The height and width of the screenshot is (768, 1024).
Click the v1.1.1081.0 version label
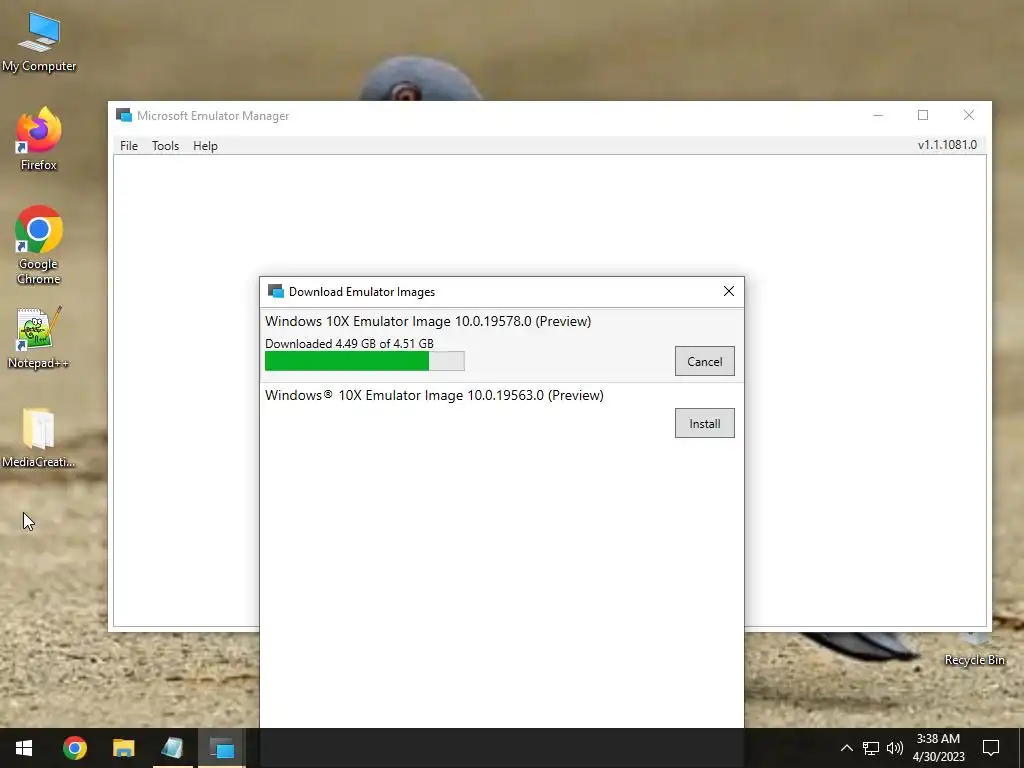point(947,145)
